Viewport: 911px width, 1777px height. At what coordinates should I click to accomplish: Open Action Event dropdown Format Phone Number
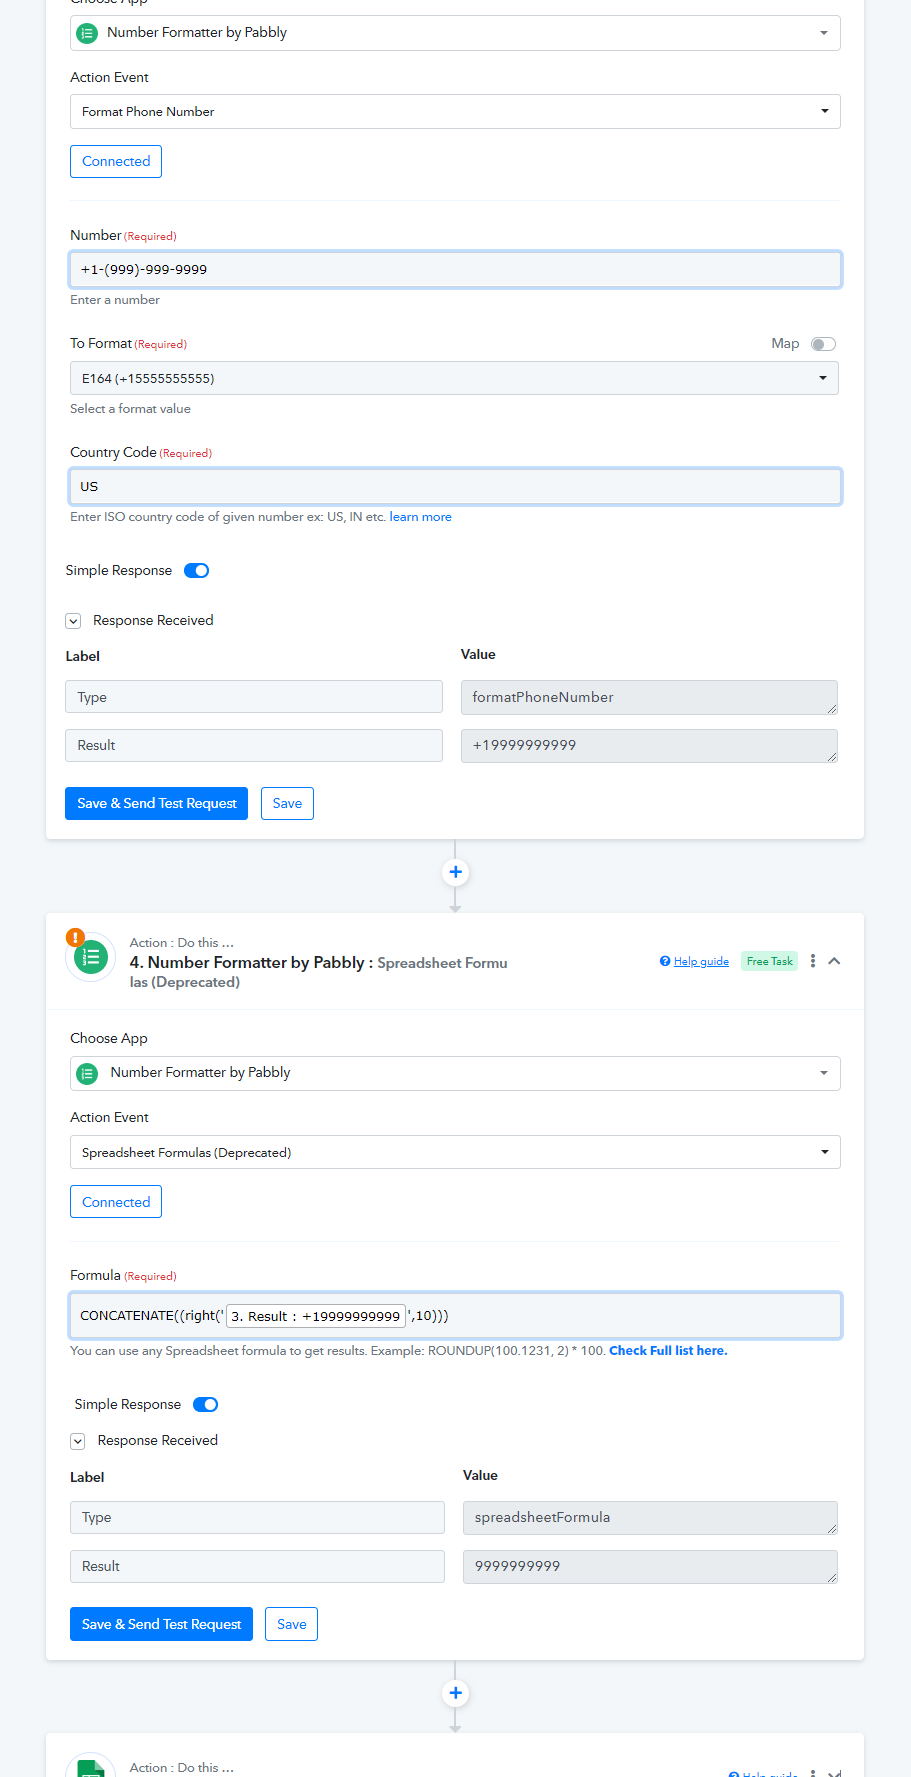pyautogui.click(x=455, y=112)
